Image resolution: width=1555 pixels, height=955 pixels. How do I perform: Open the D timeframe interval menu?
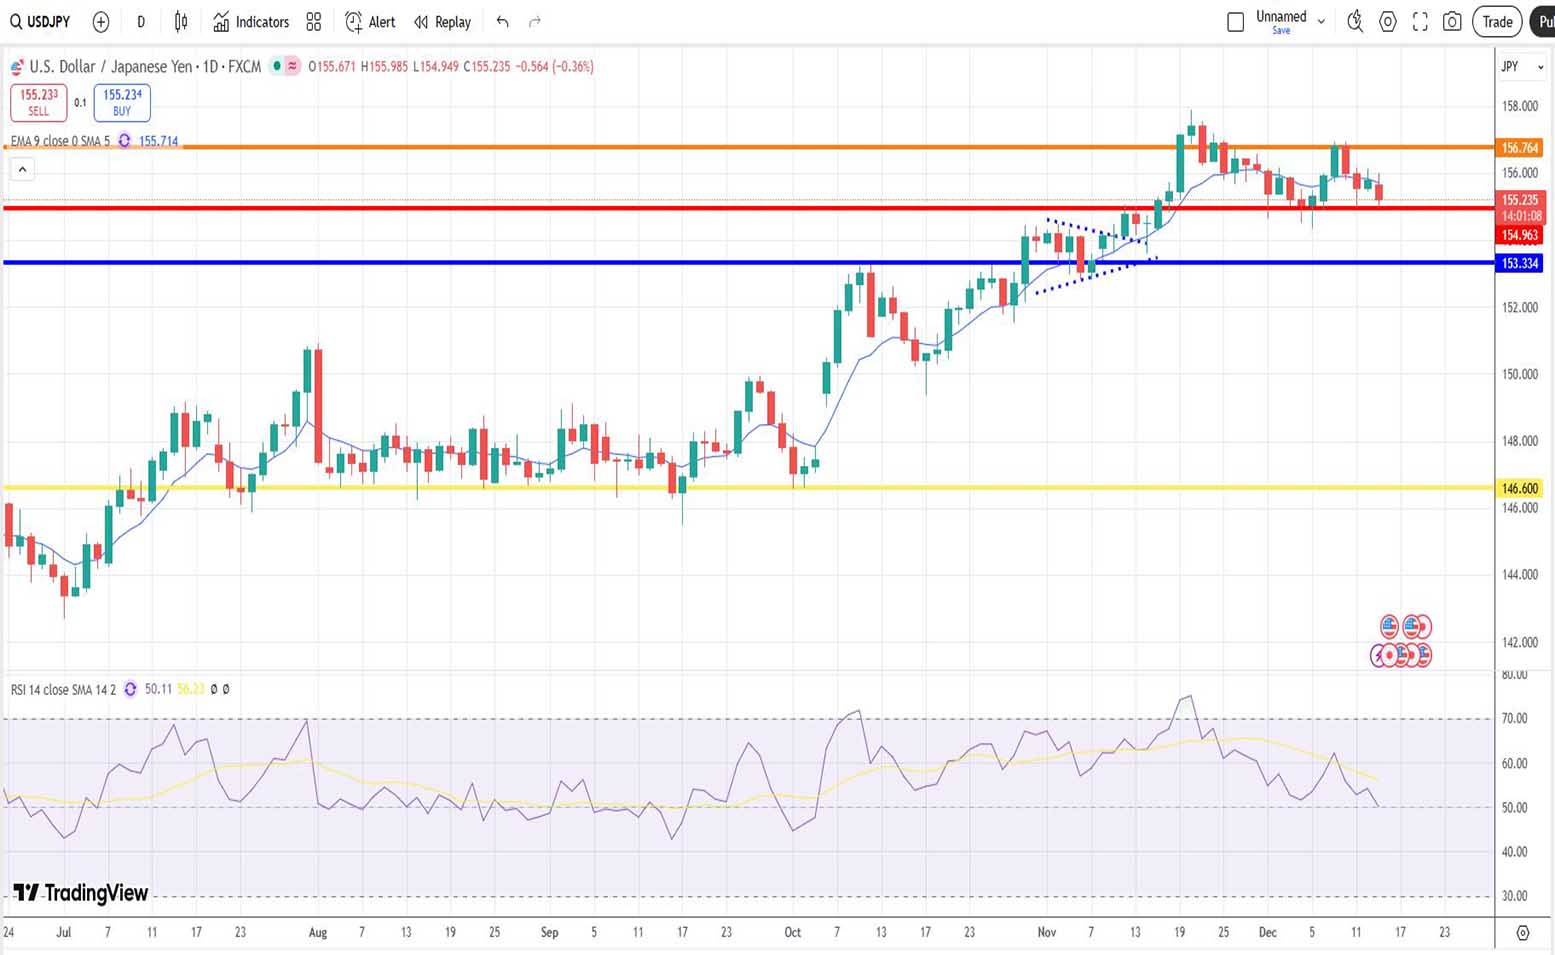point(141,22)
